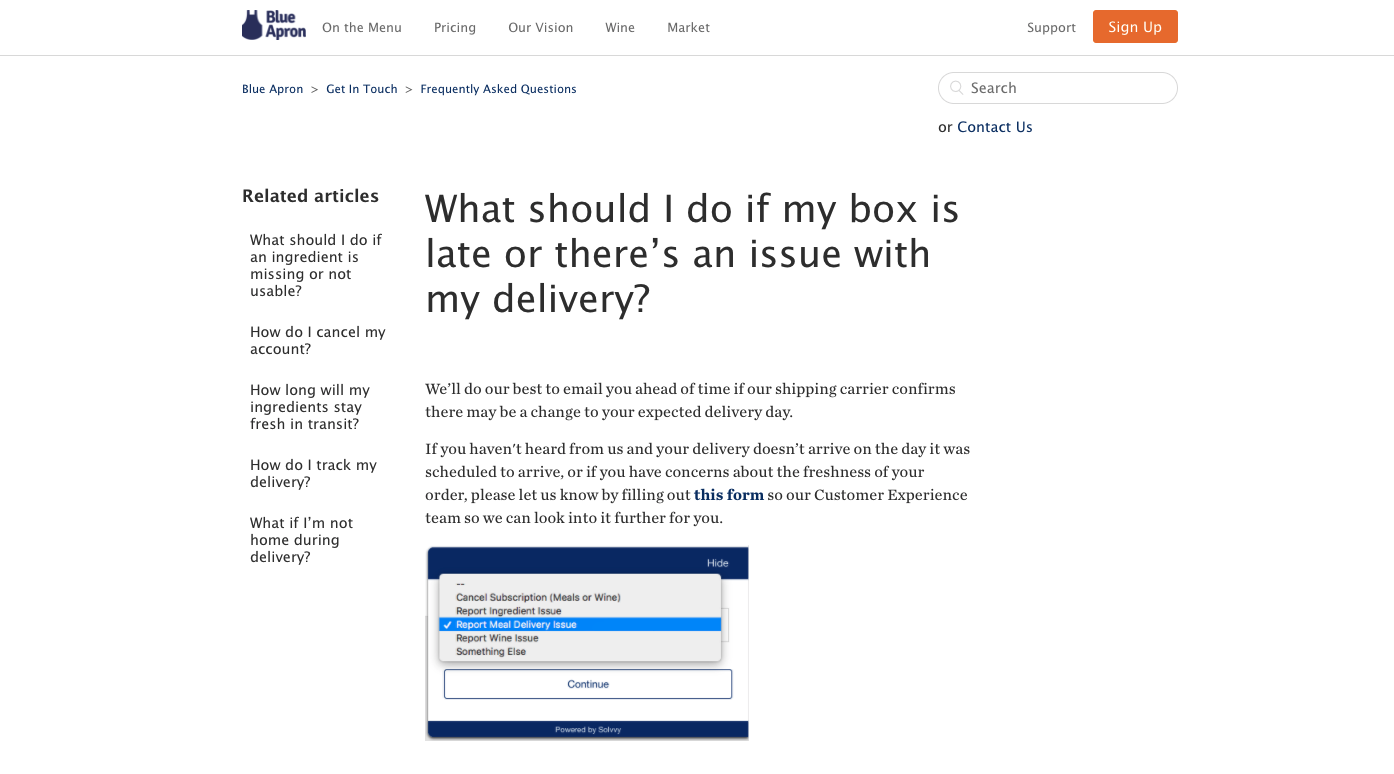Go to Our Vision page
The height and width of the screenshot is (774, 1394).
coord(541,28)
